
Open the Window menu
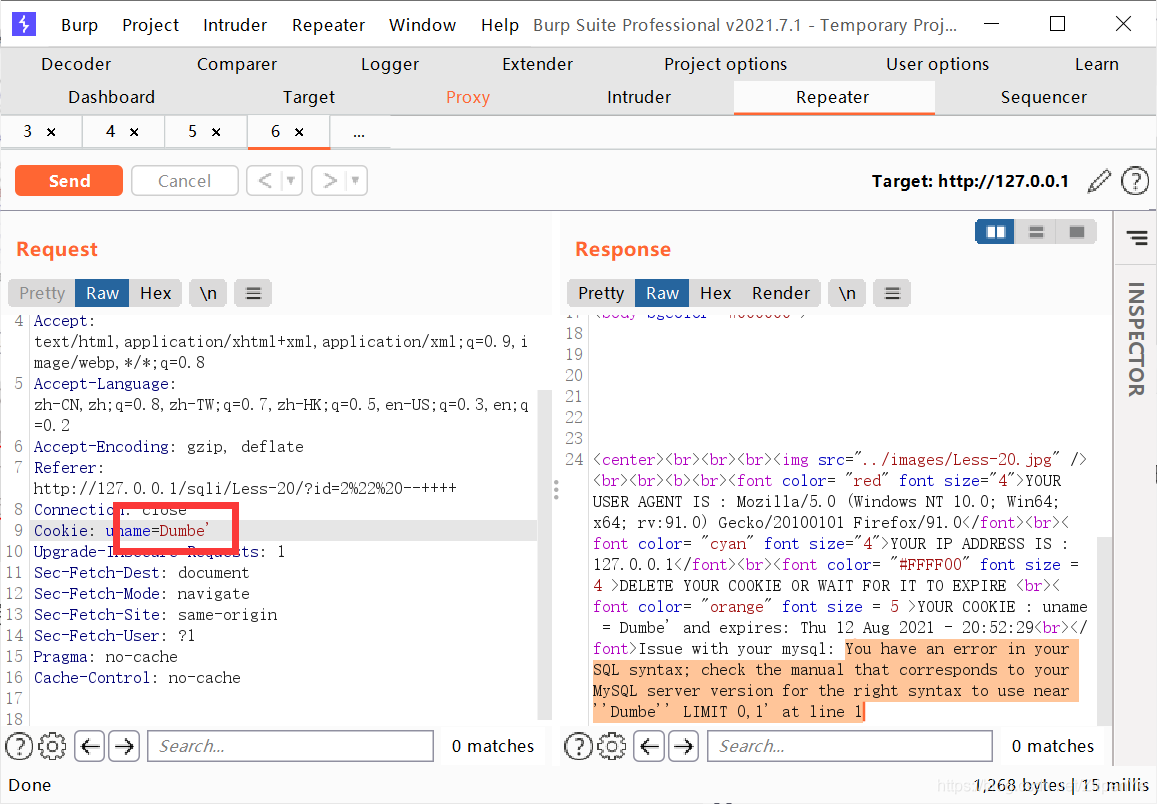[x=423, y=25]
